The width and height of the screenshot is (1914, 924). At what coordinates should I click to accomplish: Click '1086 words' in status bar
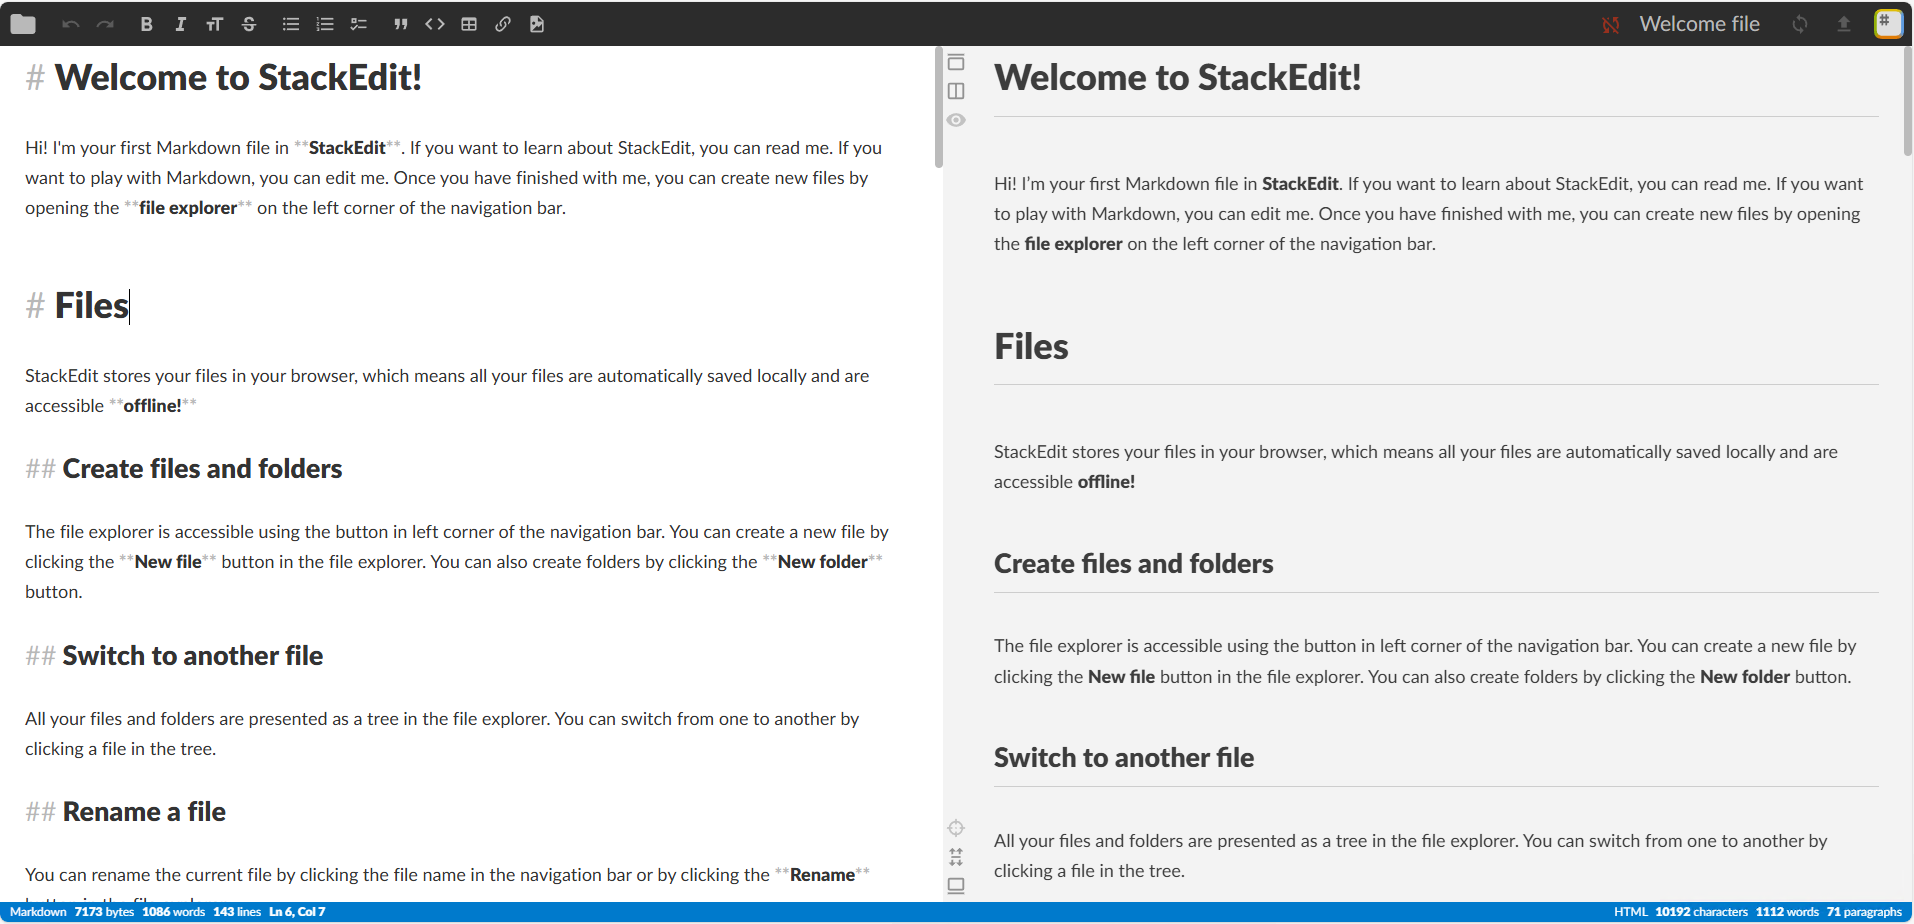pyautogui.click(x=173, y=912)
